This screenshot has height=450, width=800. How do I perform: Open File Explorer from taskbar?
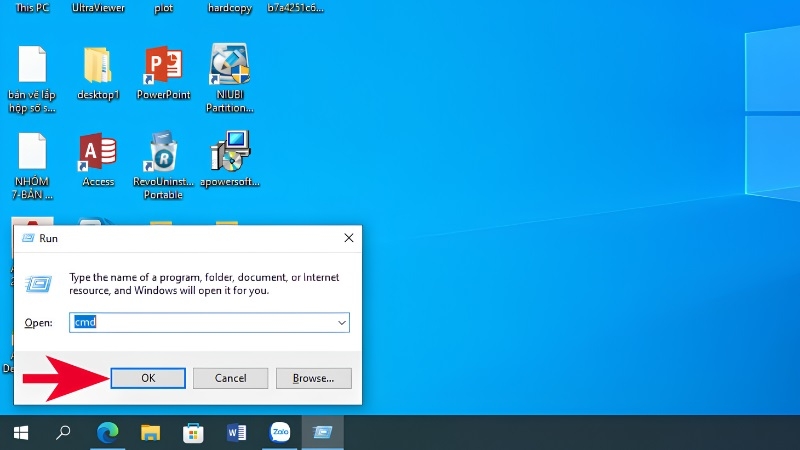pos(151,433)
